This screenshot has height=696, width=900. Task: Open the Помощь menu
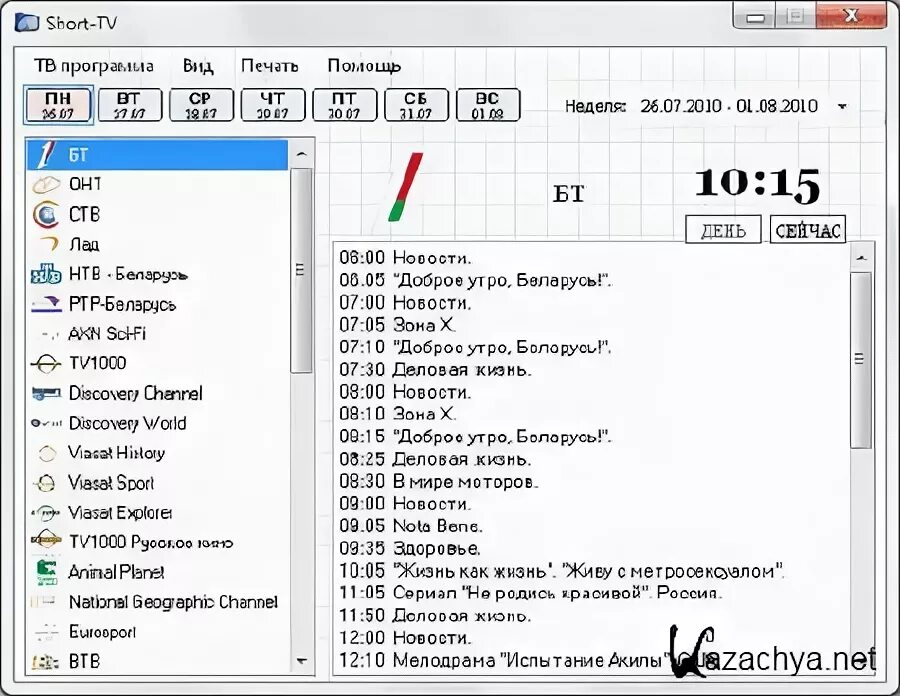click(364, 66)
